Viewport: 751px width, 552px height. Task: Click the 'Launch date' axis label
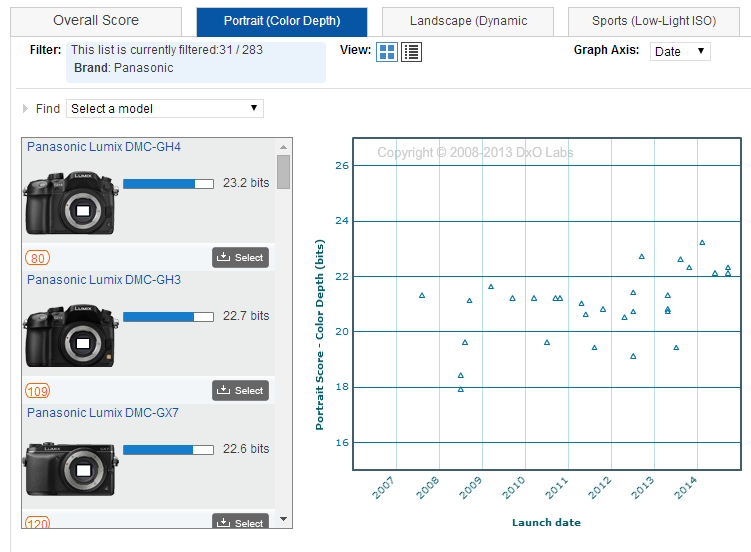coord(546,522)
